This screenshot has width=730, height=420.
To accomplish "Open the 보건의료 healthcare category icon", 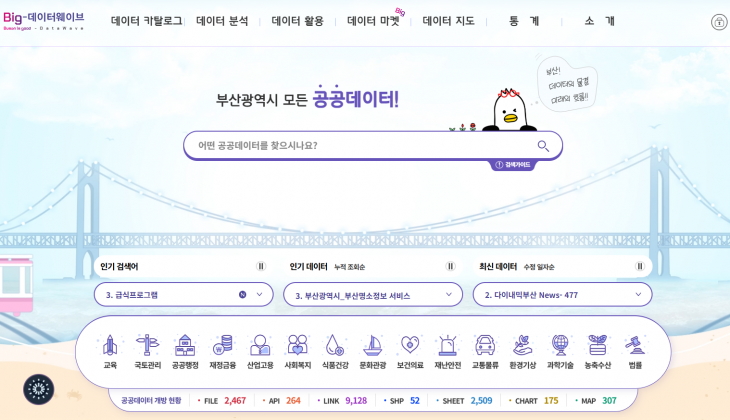I will point(410,346).
